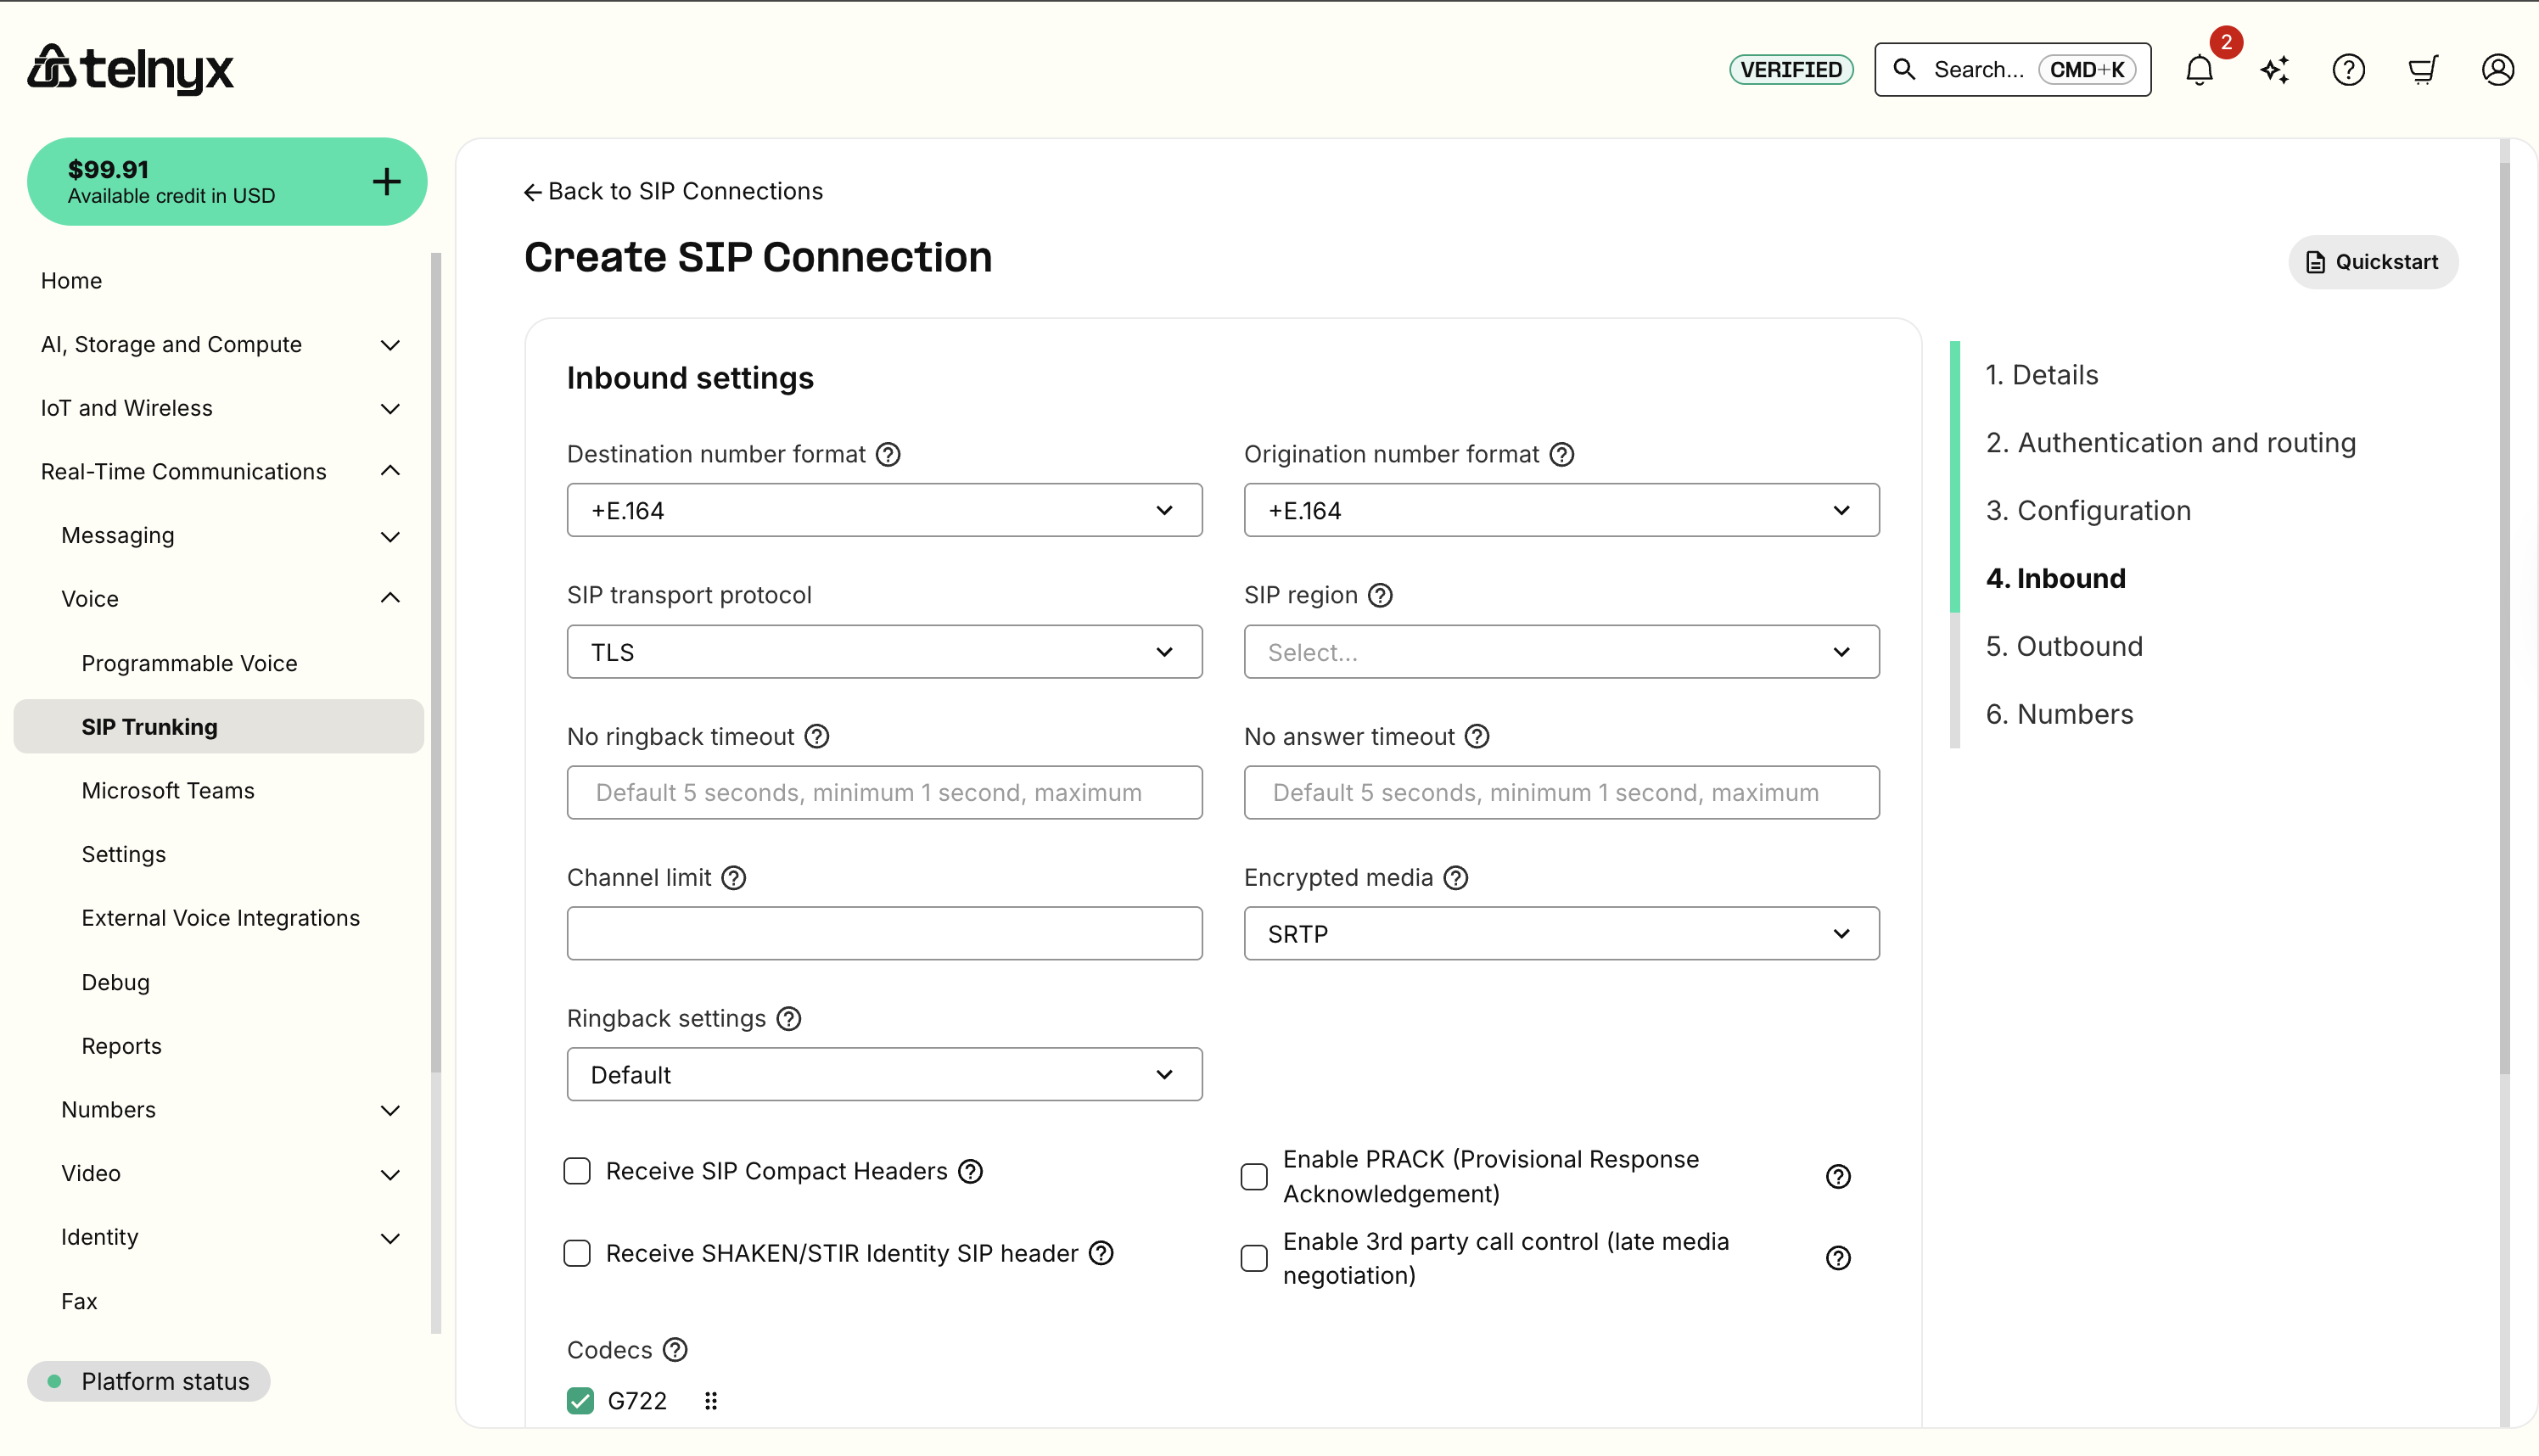Open the shopping cart icon
The height and width of the screenshot is (1456, 2539).
tap(2423, 70)
